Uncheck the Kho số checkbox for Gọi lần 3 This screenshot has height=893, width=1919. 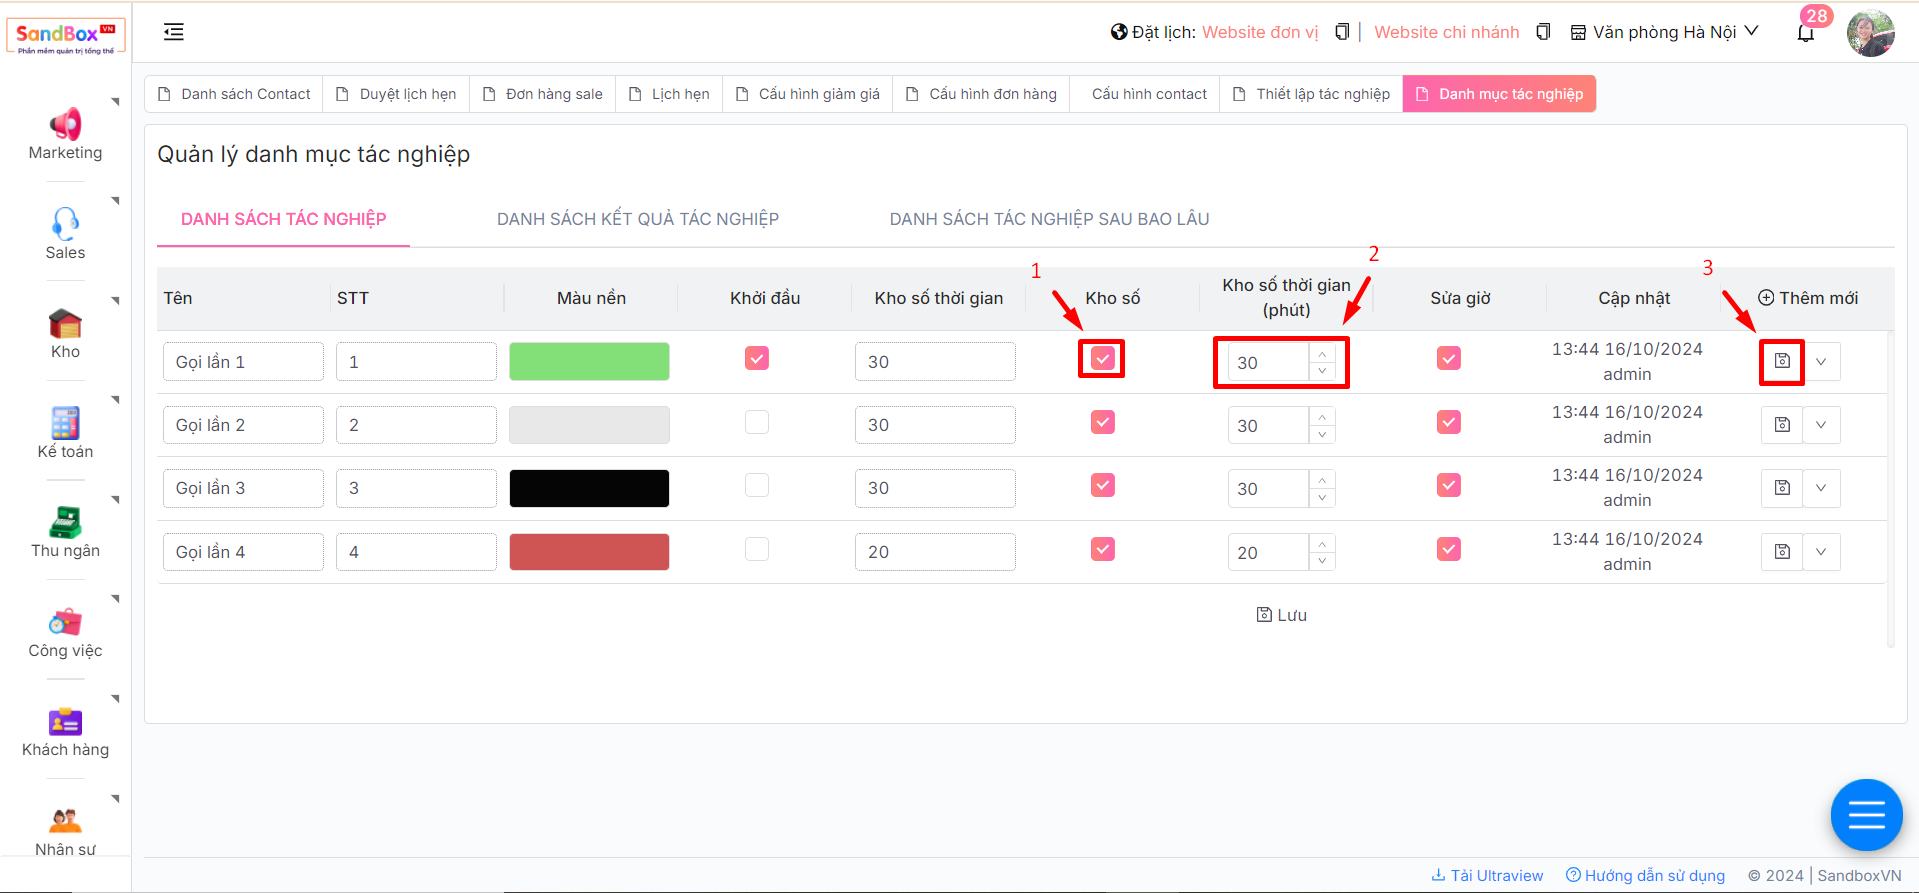[x=1102, y=486]
